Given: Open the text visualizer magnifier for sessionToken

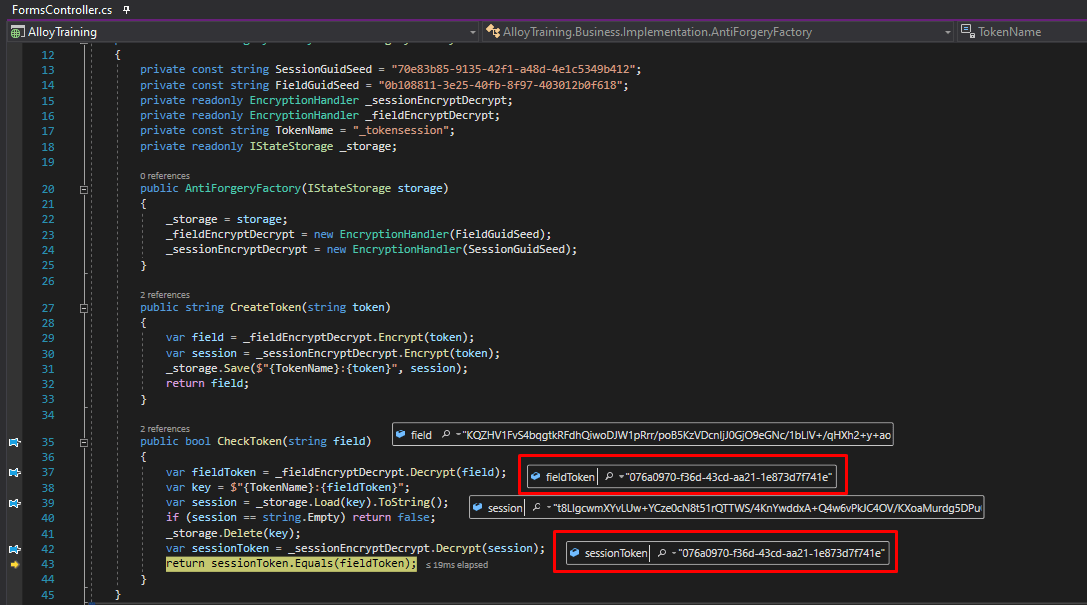Looking at the screenshot, I should pyautogui.click(x=661, y=553).
